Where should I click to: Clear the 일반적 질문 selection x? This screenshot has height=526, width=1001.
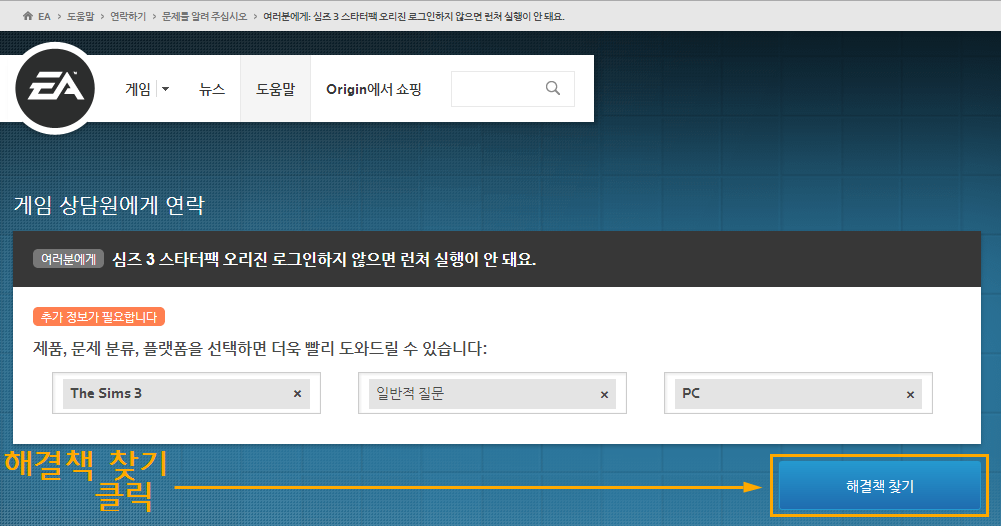604,394
